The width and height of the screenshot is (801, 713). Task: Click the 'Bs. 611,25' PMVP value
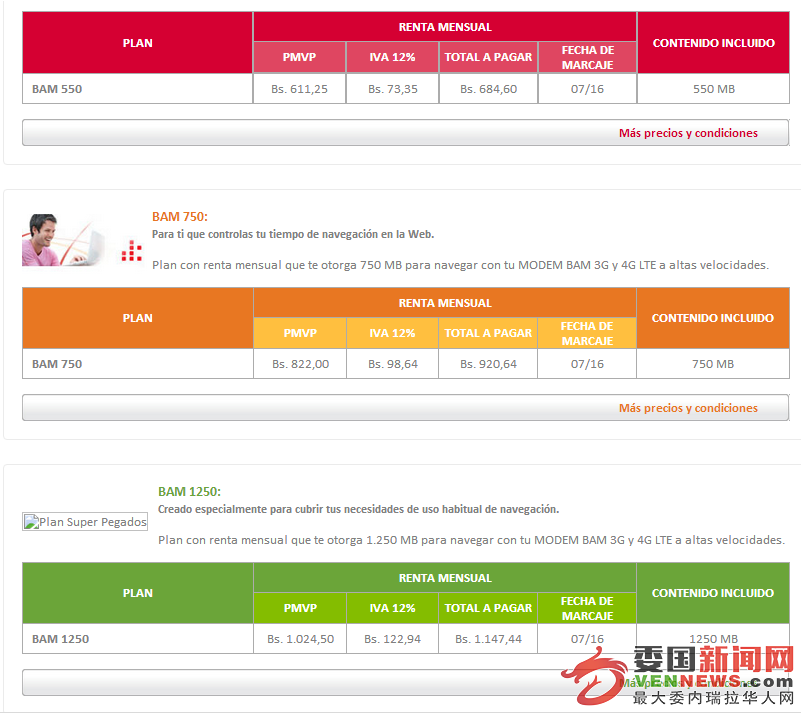click(299, 89)
